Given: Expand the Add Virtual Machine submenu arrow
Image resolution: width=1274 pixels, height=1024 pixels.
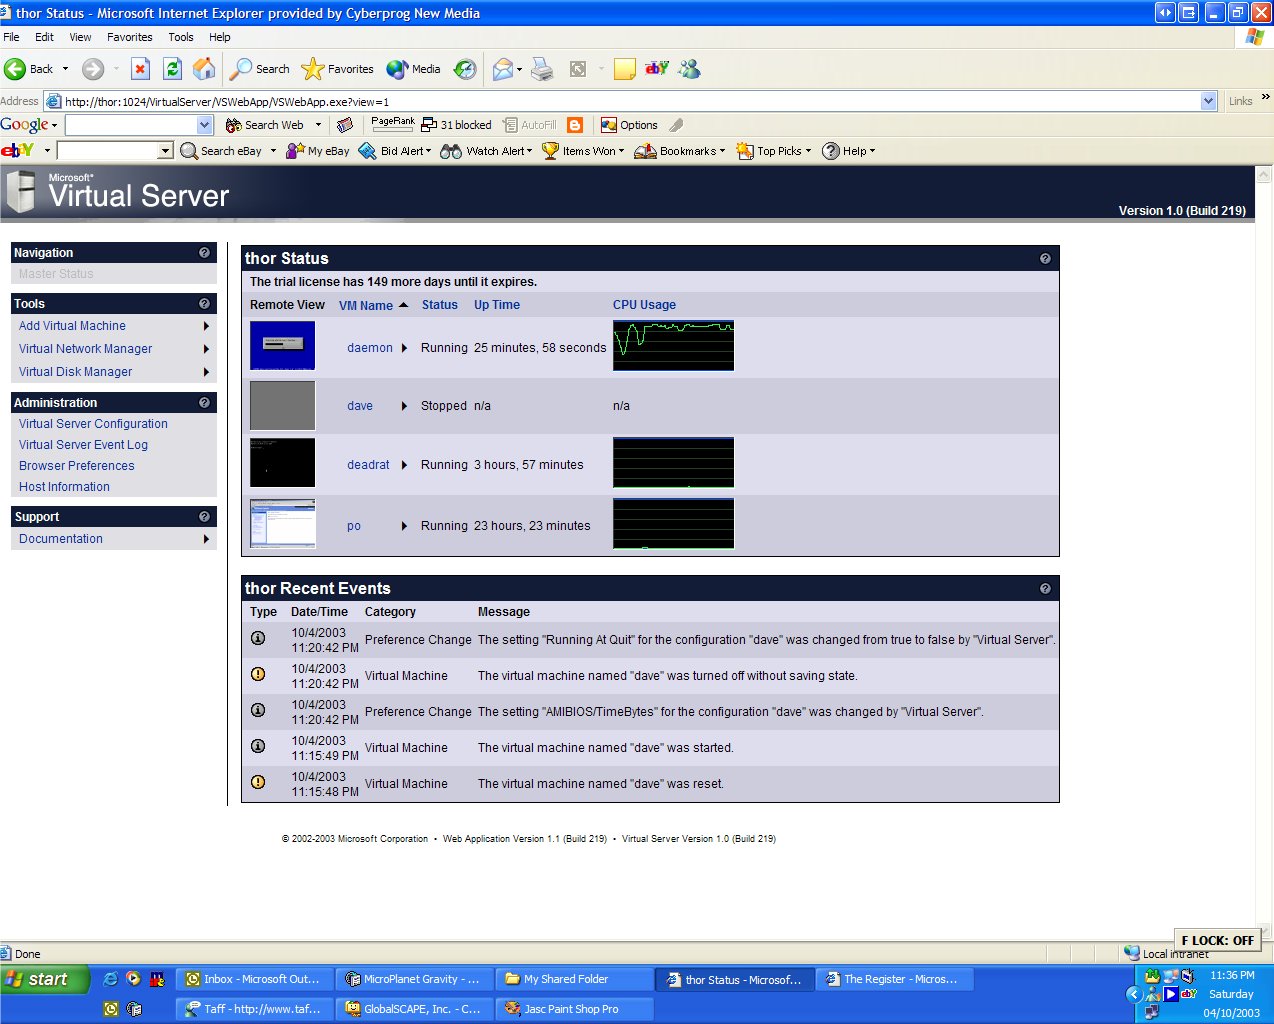Looking at the screenshot, I should point(206,326).
